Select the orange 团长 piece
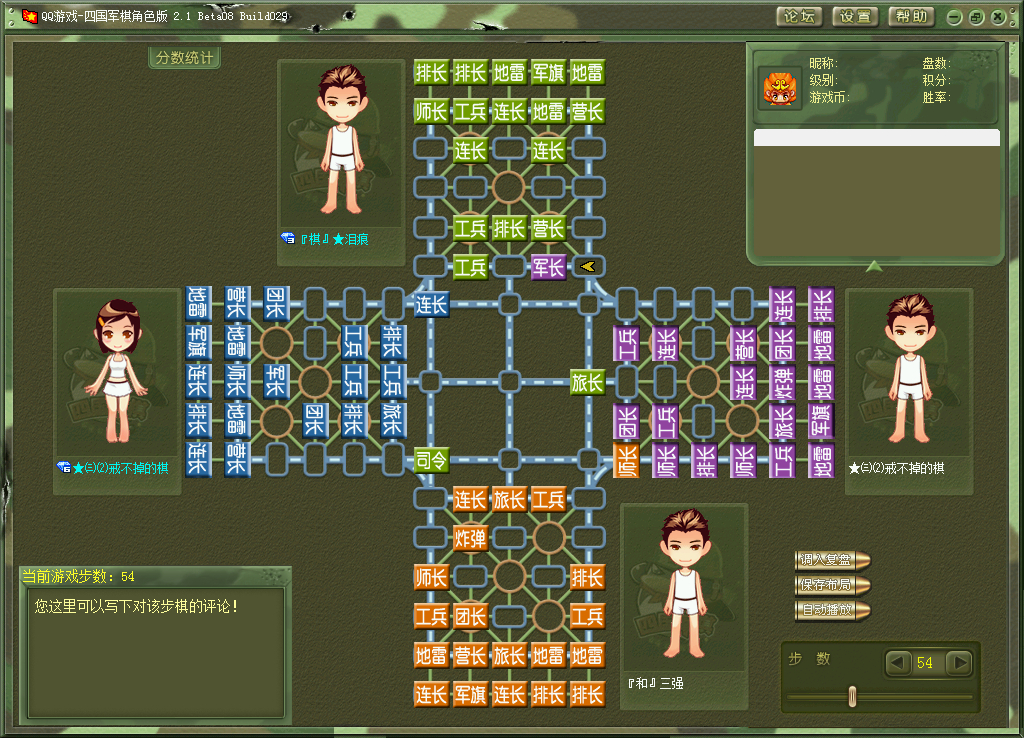The height and width of the screenshot is (738, 1024). (x=470, y=616)
